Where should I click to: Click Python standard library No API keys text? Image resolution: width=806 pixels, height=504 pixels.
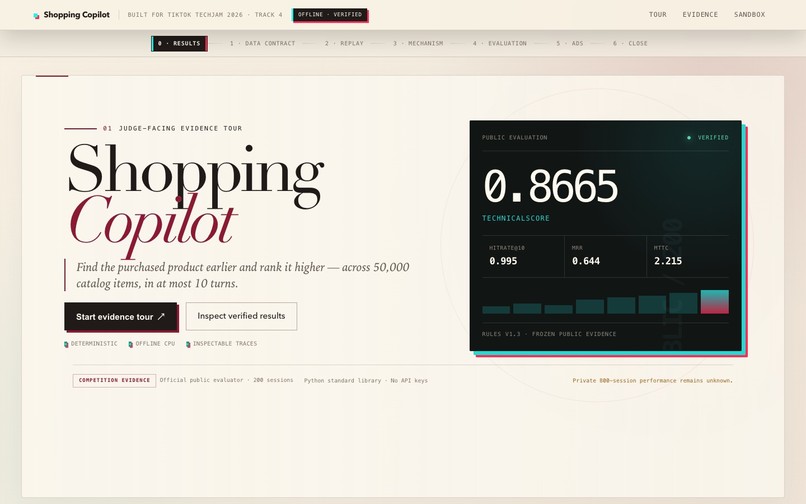tap(365, 381)
